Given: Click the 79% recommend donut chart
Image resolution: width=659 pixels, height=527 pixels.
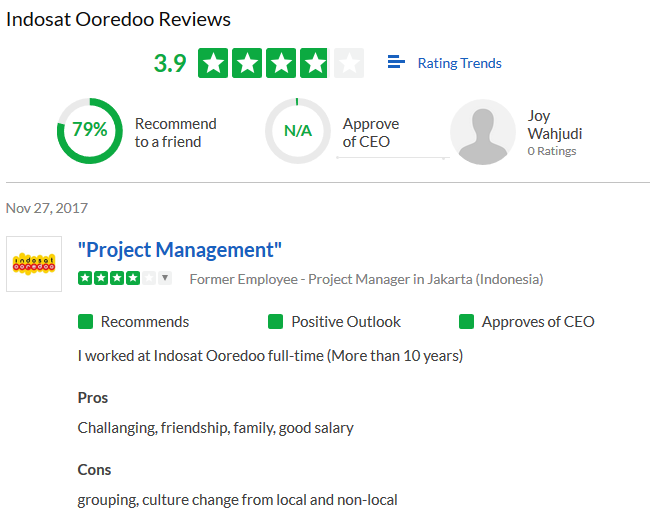Looking at the screenshot, I should point(90,131).
